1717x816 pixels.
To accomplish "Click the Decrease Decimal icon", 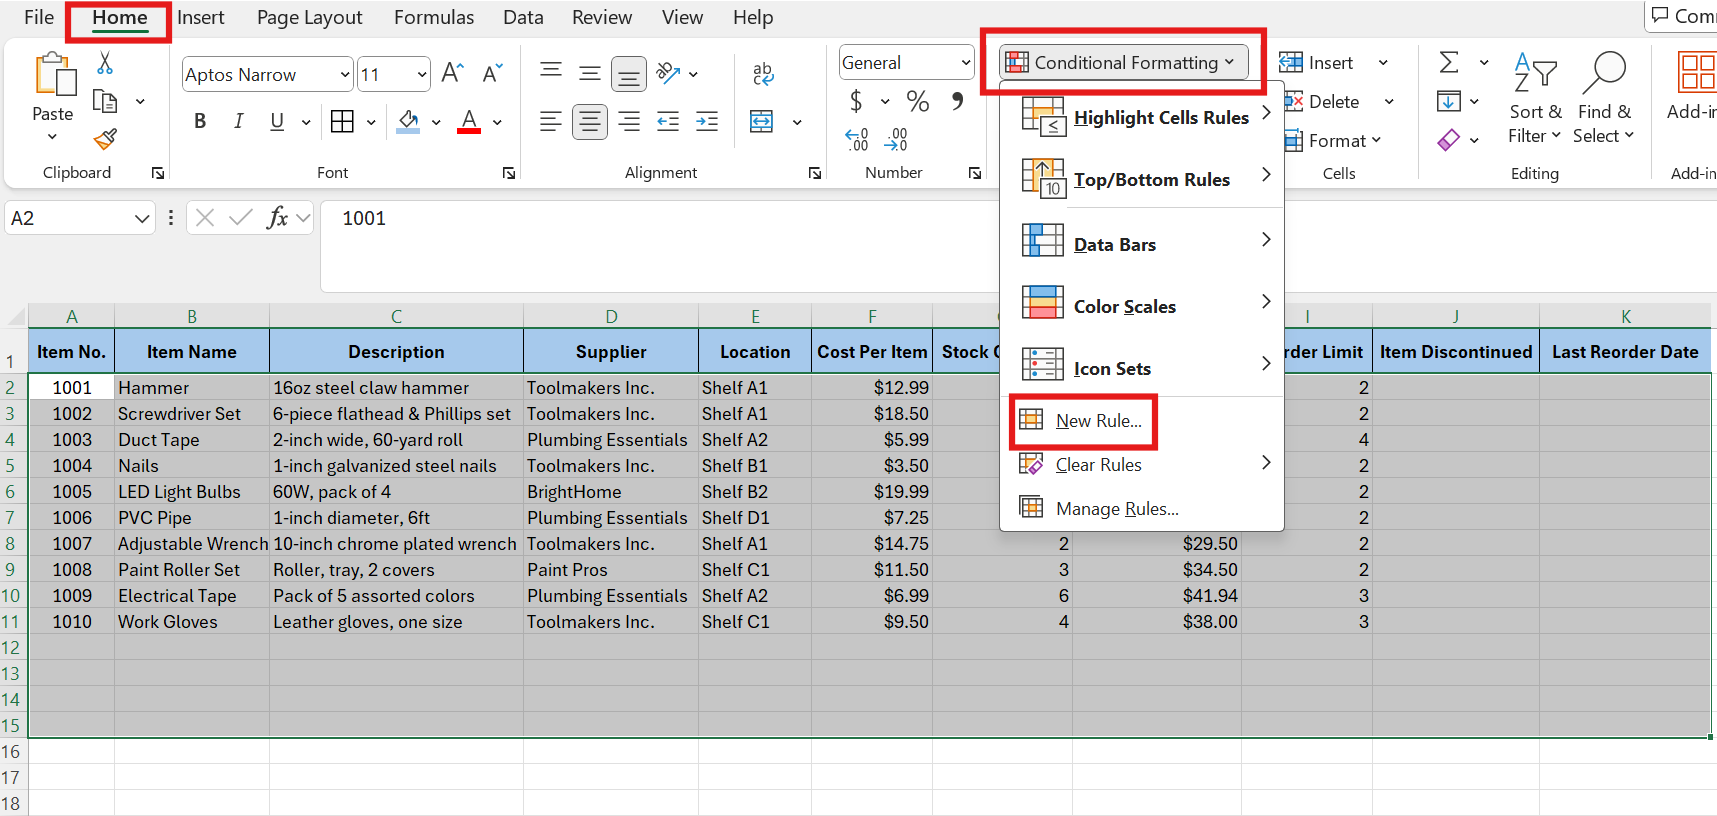I will tap(897, 139).
